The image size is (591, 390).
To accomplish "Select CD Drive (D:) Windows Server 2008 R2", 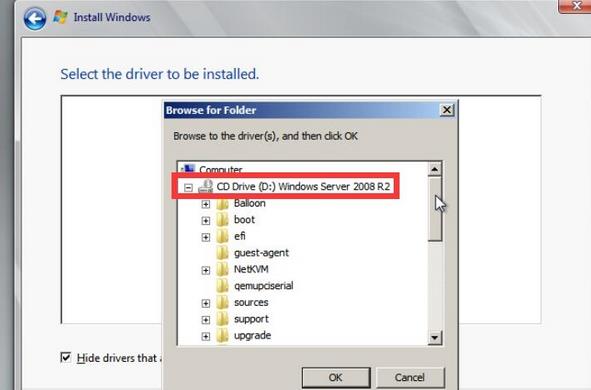I will 303,187.
